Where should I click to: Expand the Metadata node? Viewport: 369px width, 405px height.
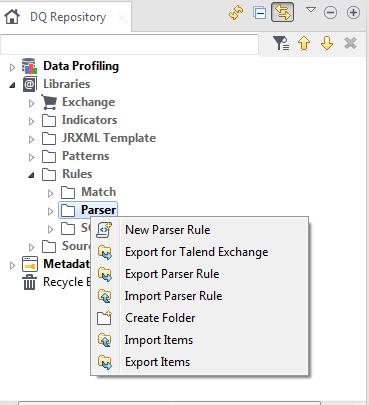click(12, 266)
